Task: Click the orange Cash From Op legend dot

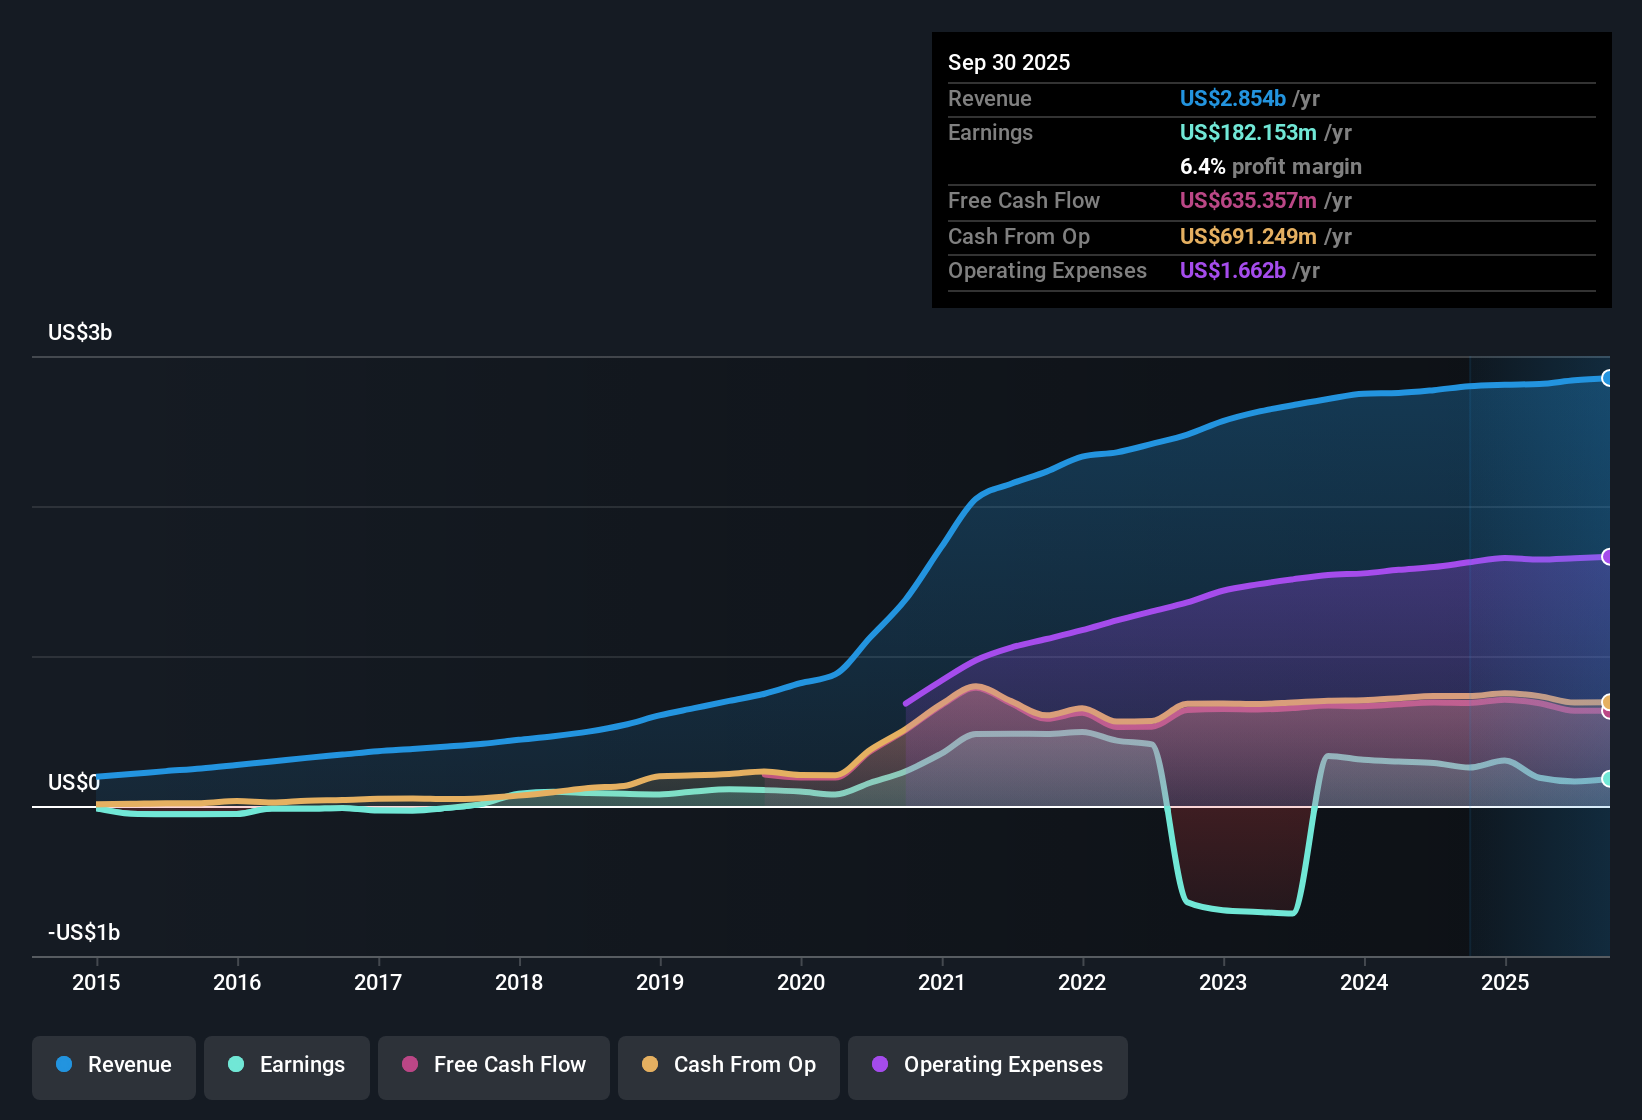Action: 648,1064
